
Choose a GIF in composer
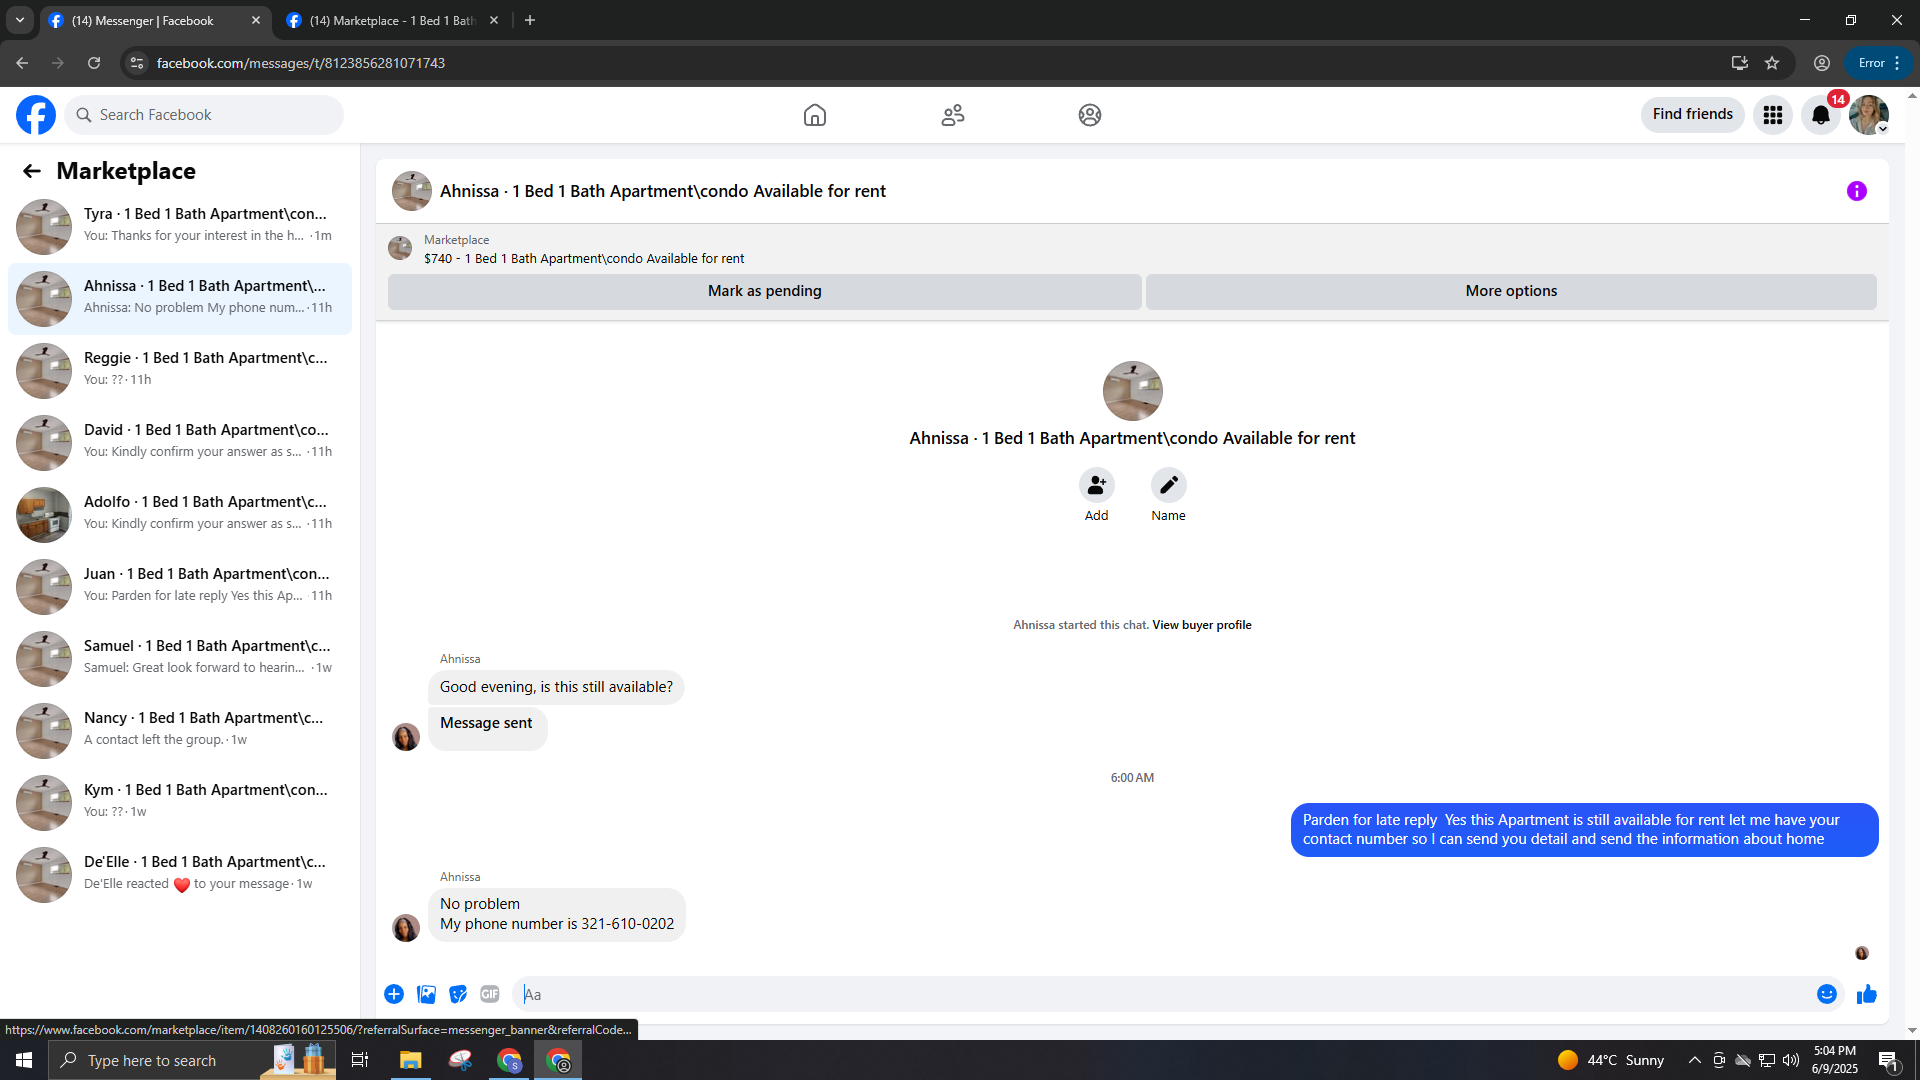pyautogui.click(x=490, y=994)
